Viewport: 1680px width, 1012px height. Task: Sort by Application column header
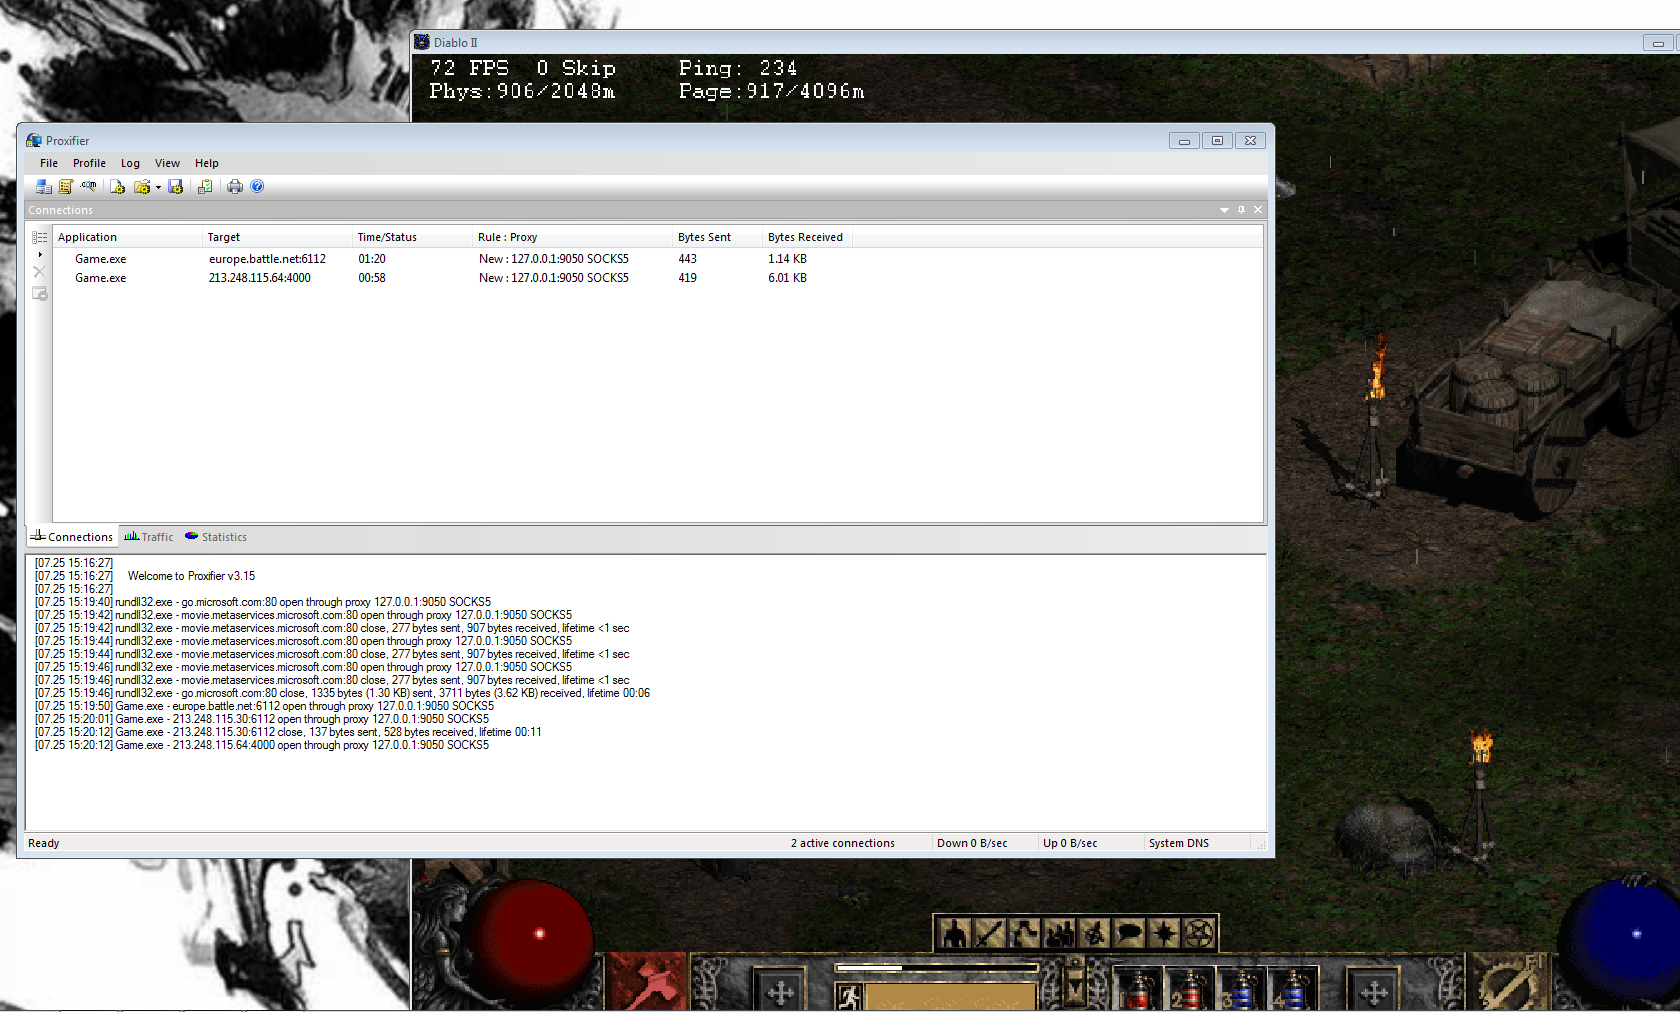(x=128, y=237)
